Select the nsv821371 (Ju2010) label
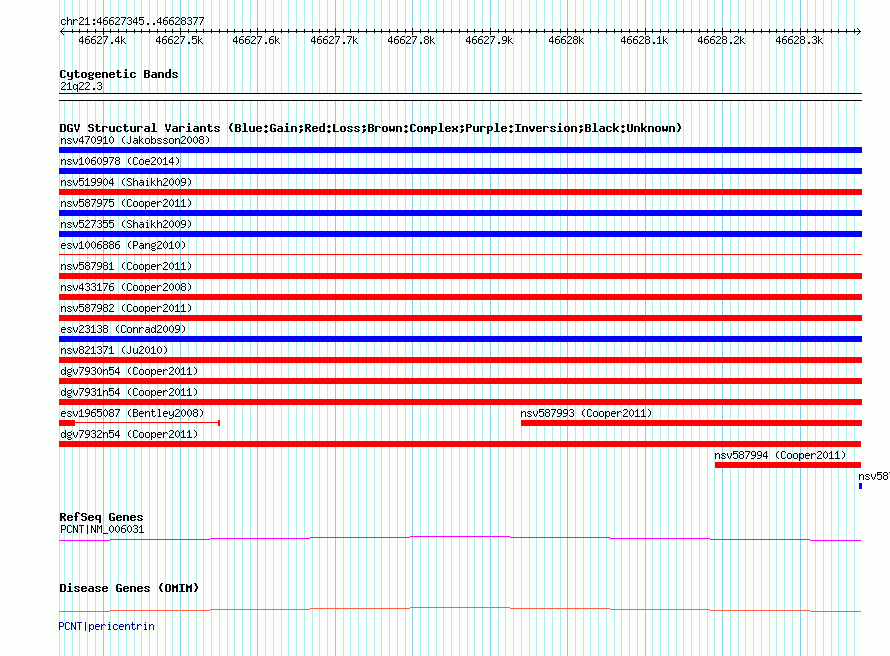Image resolution: width=890 pixels, height=656 pixels. pos(114,350)
